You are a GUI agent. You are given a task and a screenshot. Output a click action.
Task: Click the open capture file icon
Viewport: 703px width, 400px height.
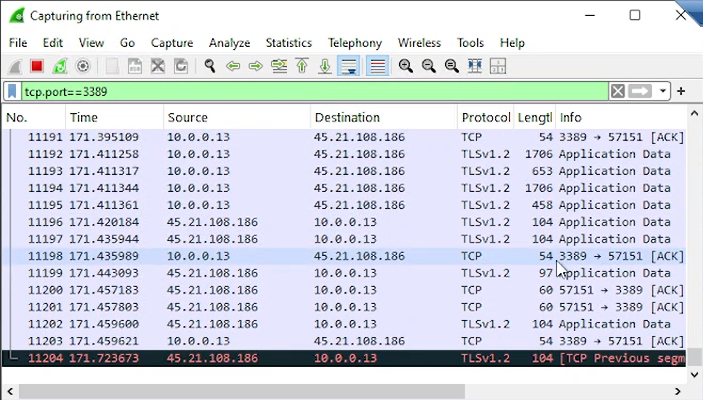112,66
